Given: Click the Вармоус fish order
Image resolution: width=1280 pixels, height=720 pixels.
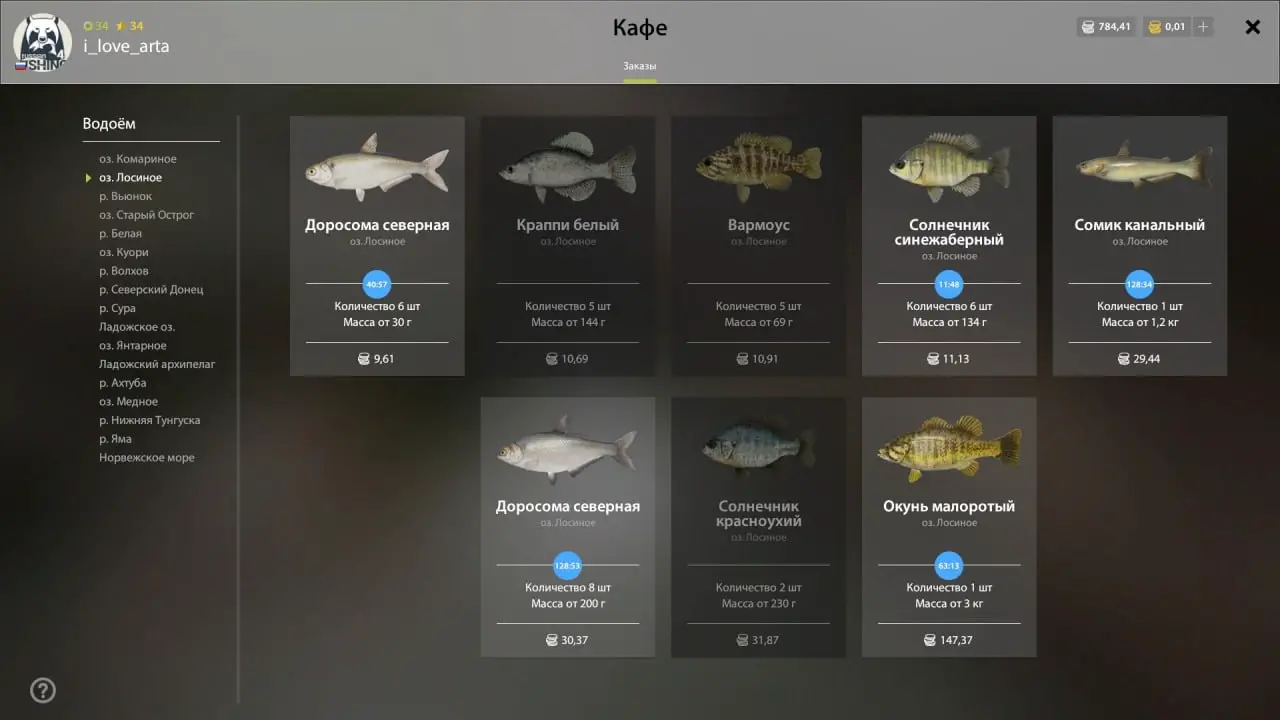Looking at the screenshot, I should click(758, 246).
